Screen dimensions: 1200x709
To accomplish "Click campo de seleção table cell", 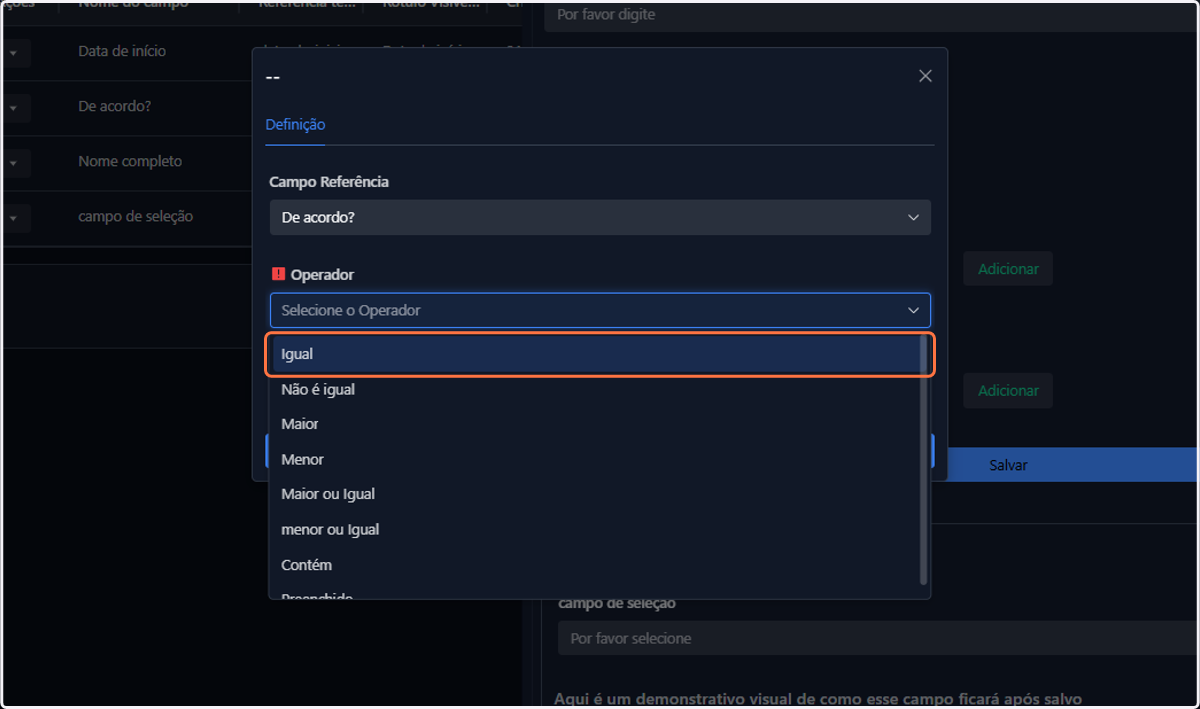I will [136, 216].
